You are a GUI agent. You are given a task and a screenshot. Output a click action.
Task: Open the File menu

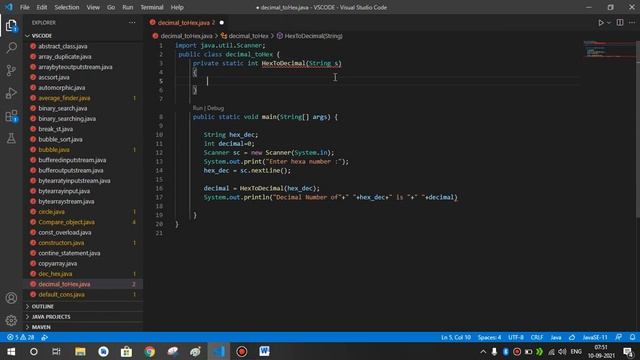[24, 7]
